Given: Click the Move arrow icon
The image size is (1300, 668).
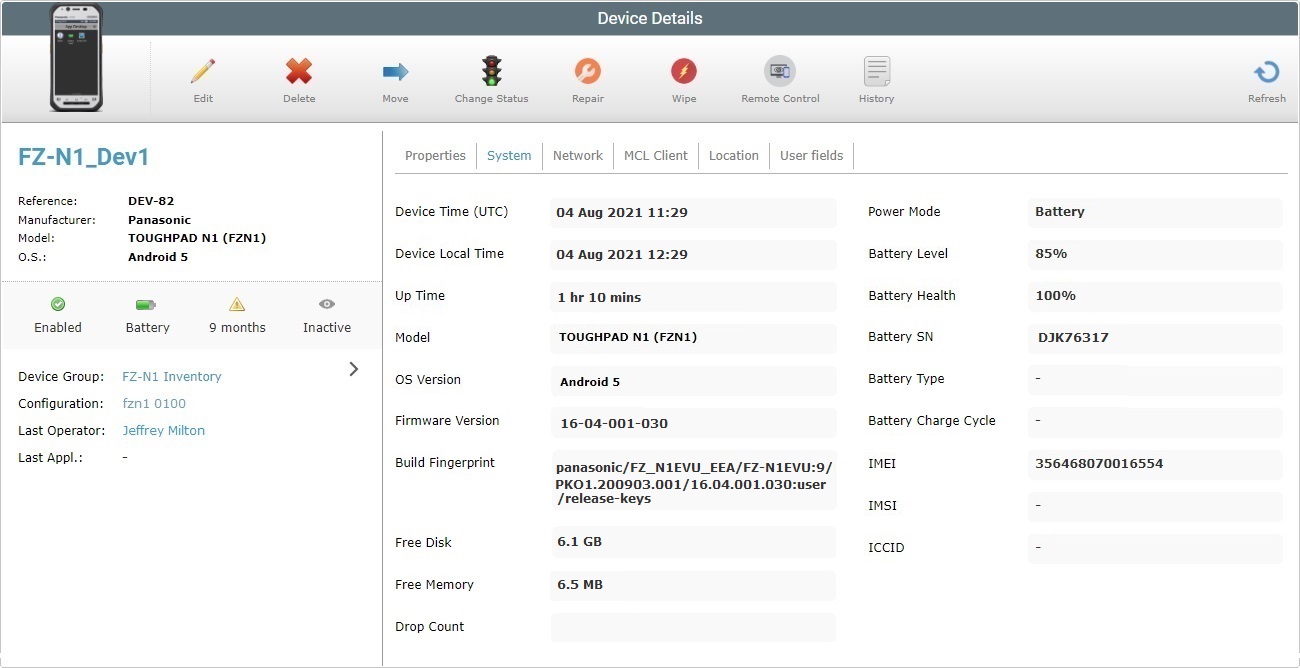Looking at the screenshot, I should point(395,72).
